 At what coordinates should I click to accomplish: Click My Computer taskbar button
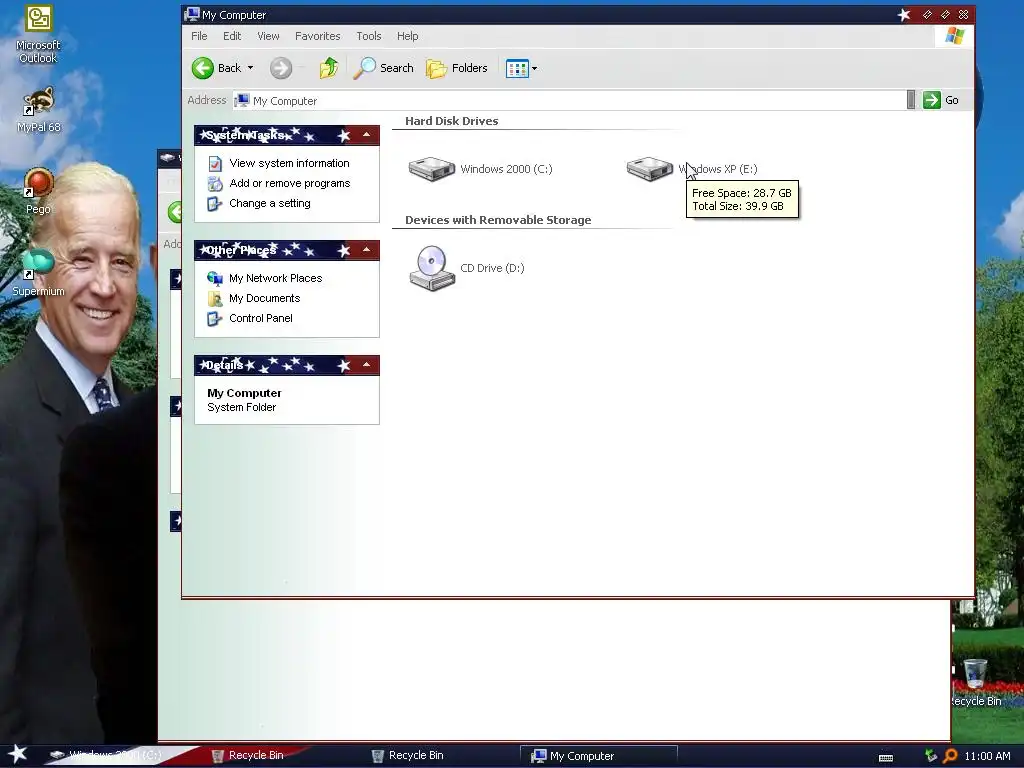(x=598, y=756)
